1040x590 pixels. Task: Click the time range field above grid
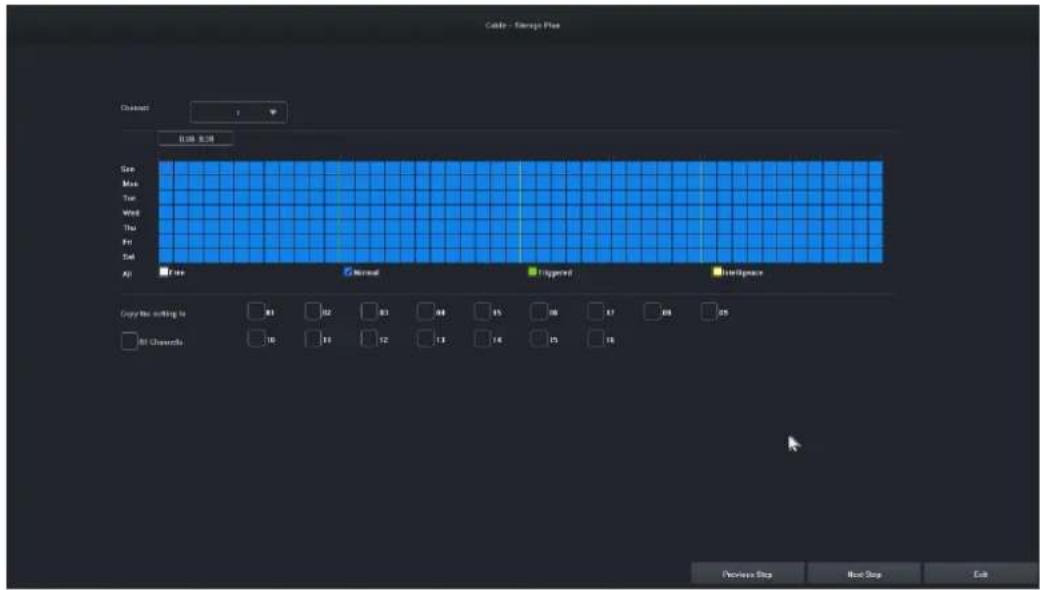[x=196, y=139]
